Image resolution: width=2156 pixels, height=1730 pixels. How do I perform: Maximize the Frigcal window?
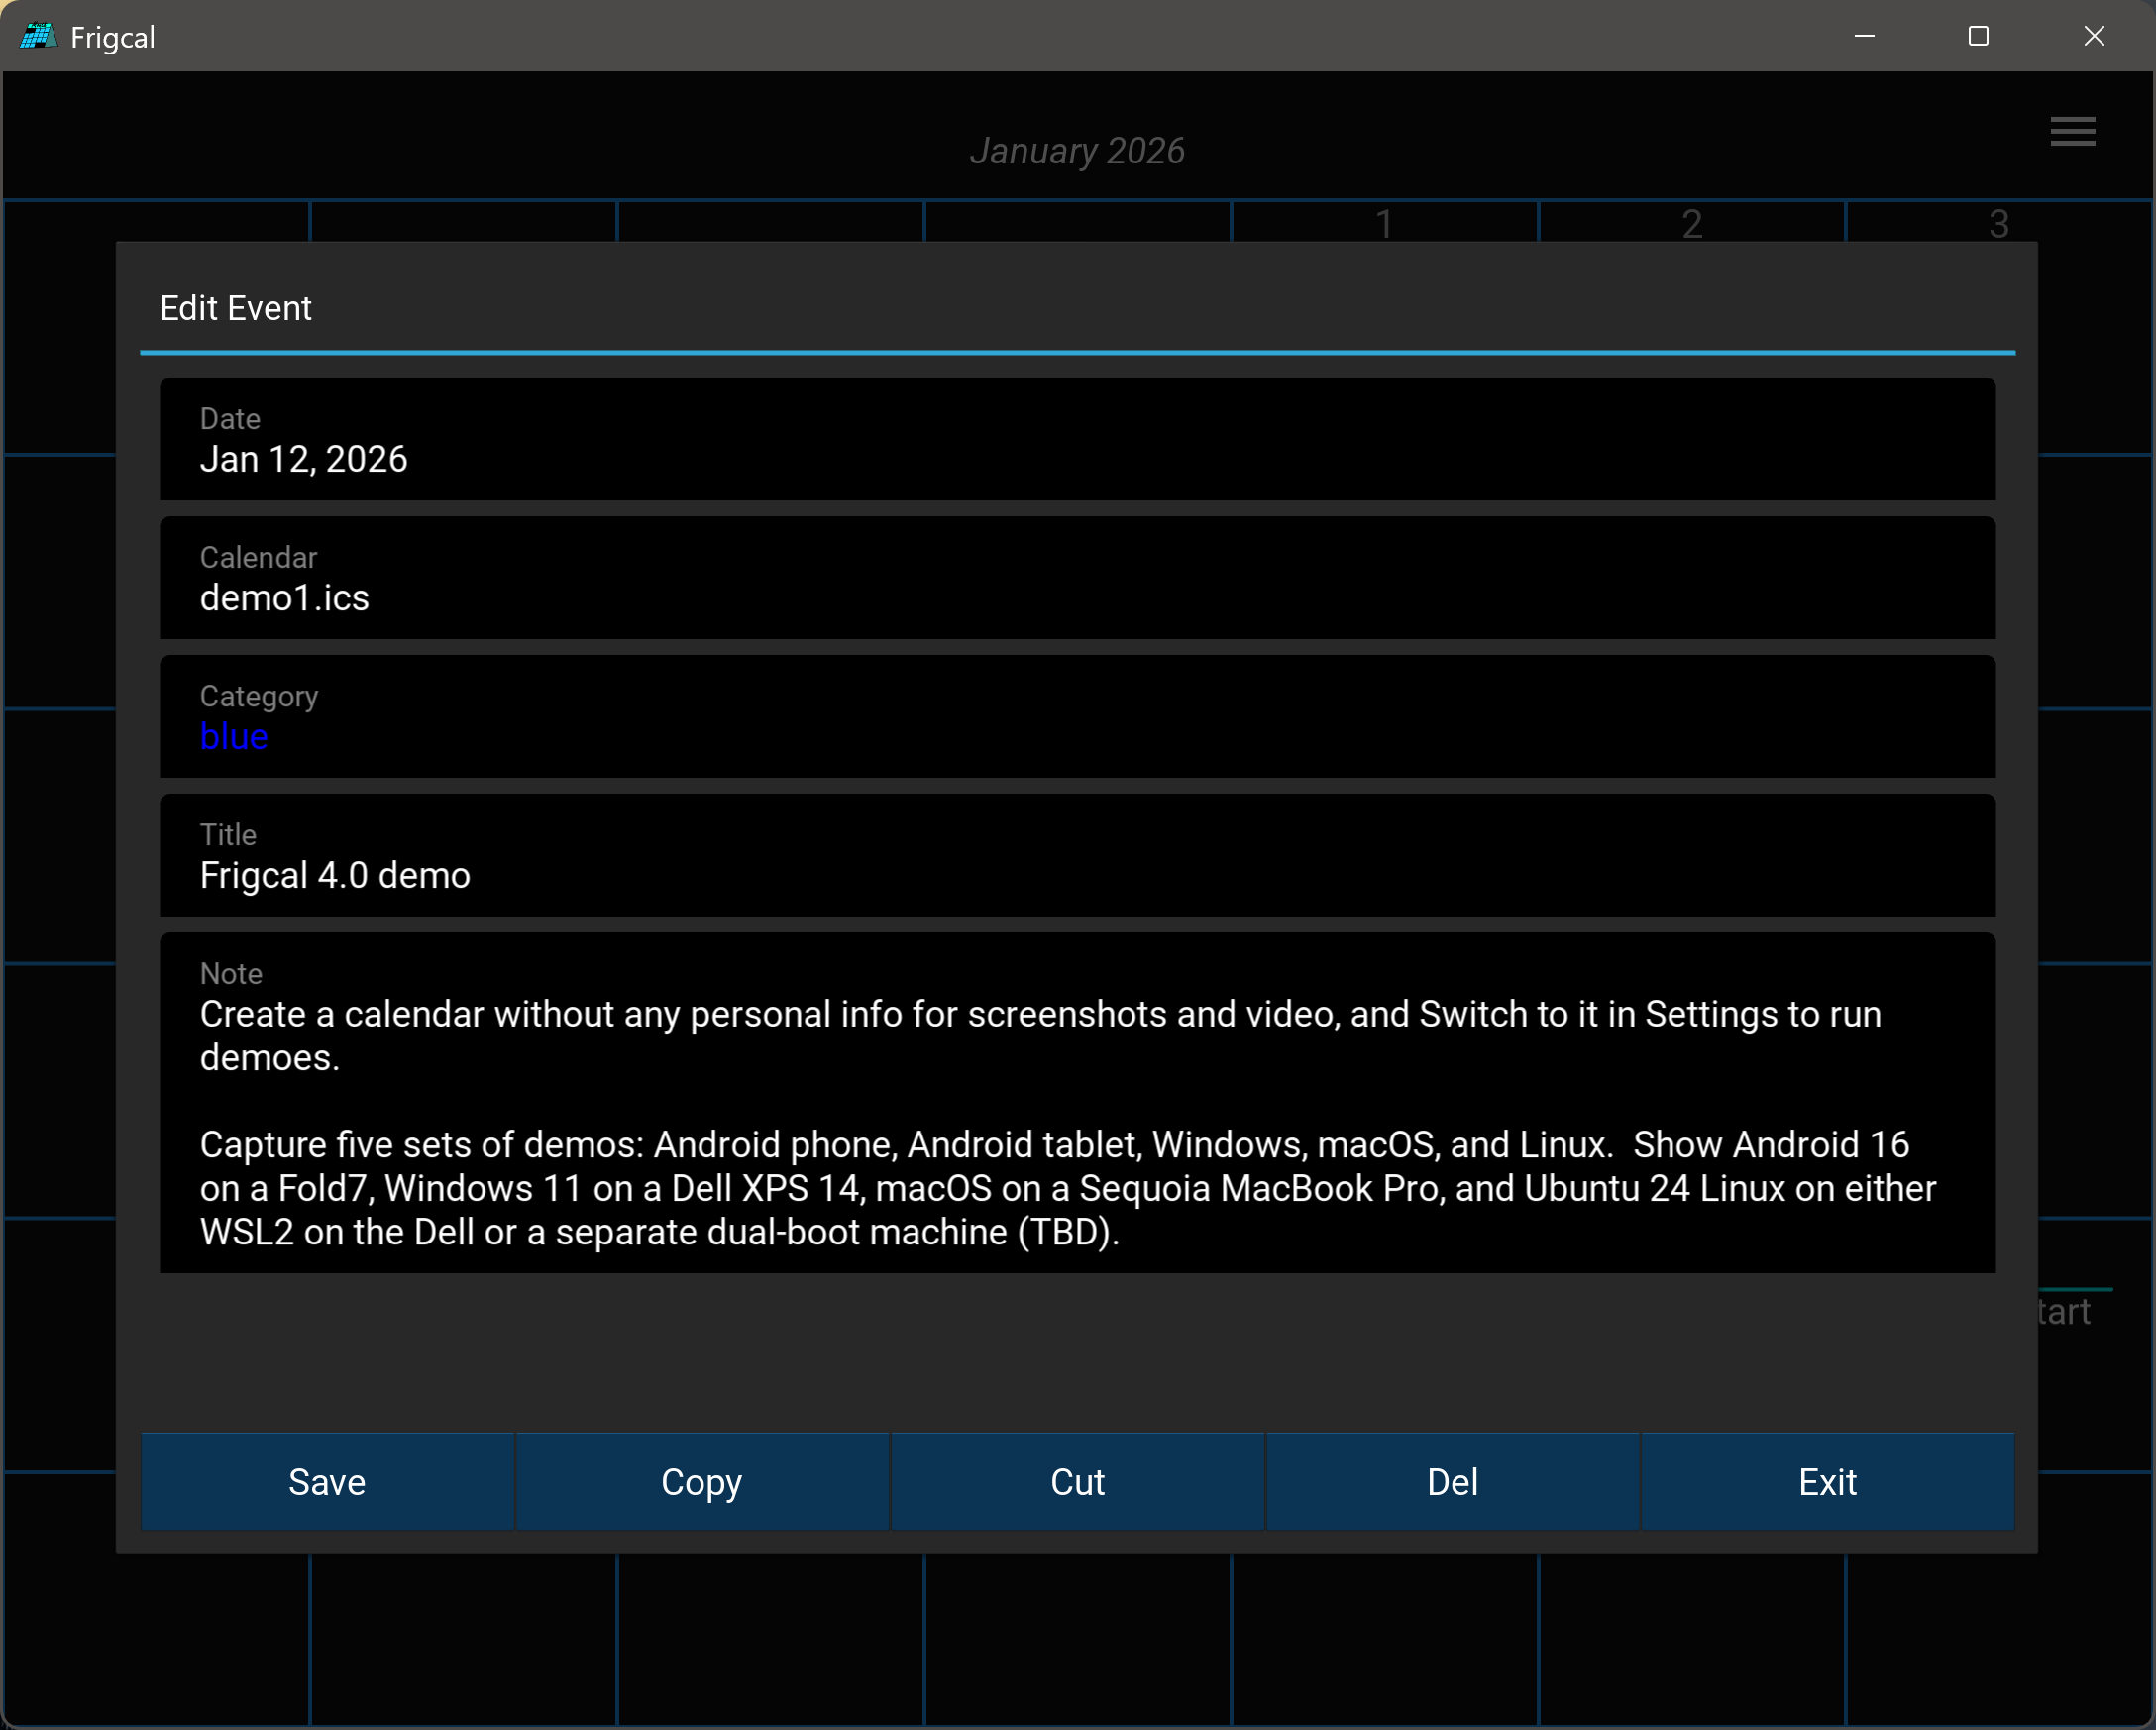(x=1978, y=36)
